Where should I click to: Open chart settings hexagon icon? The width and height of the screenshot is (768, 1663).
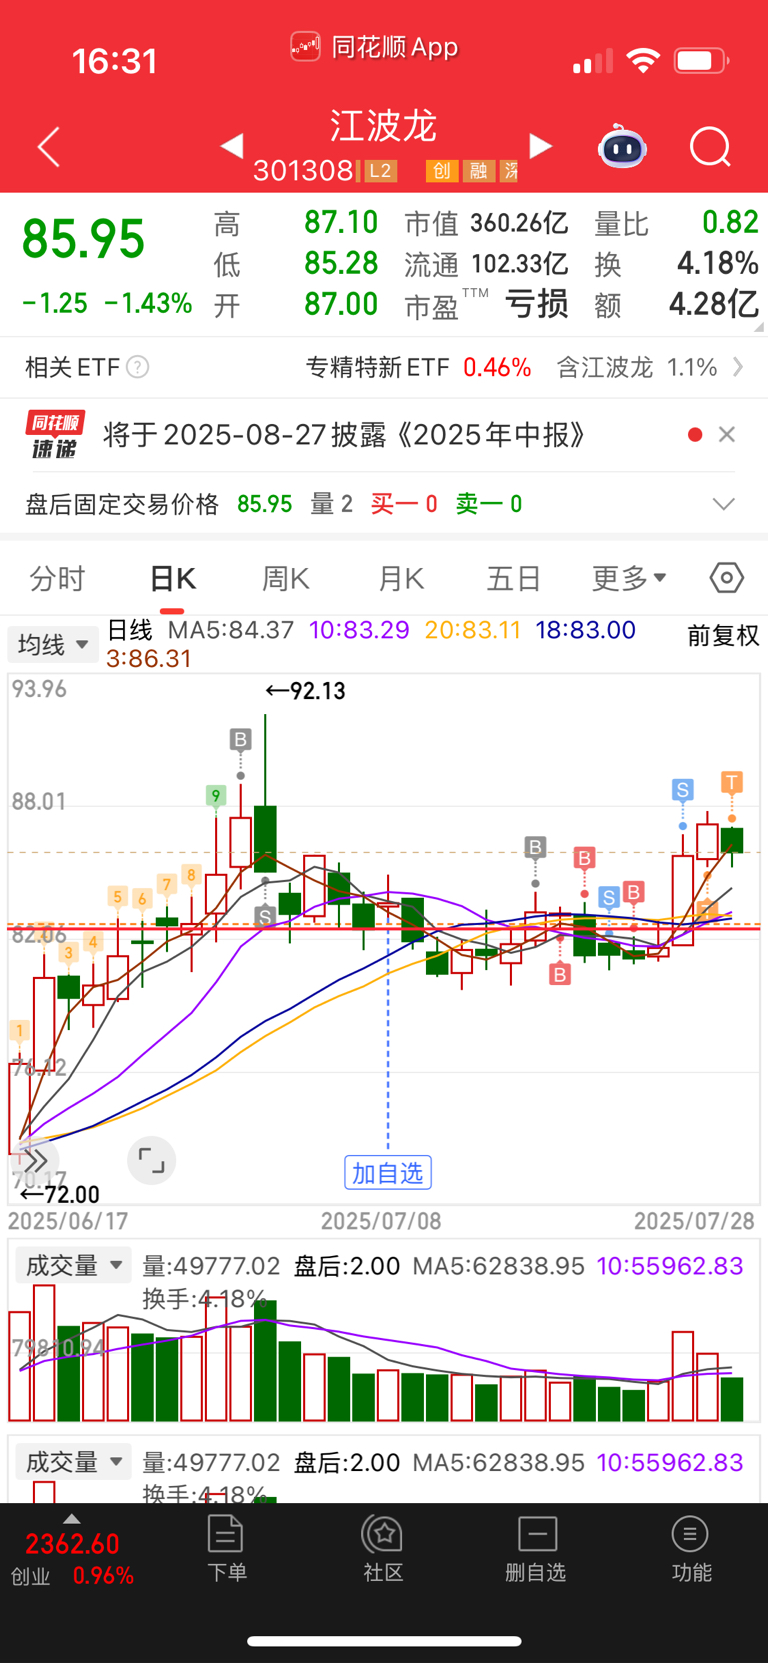coord(727,577)
